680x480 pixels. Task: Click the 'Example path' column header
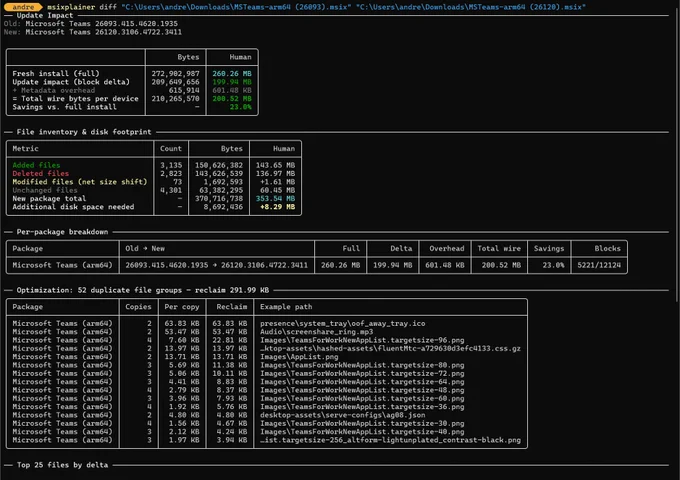(286, 307)
